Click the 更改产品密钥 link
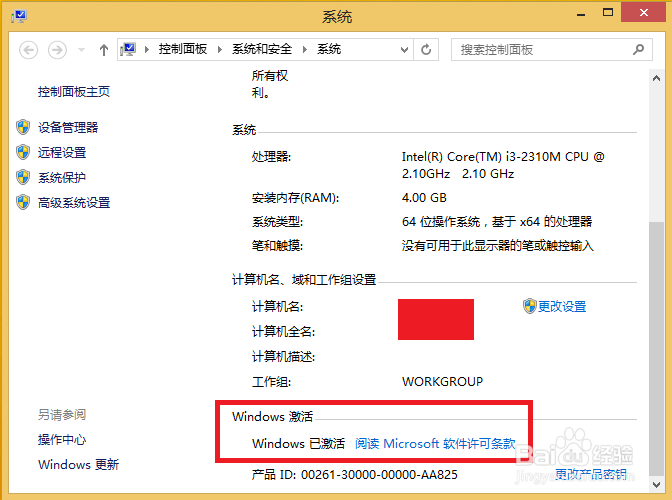This screenshot has height=500, width=672. (591, 474)
